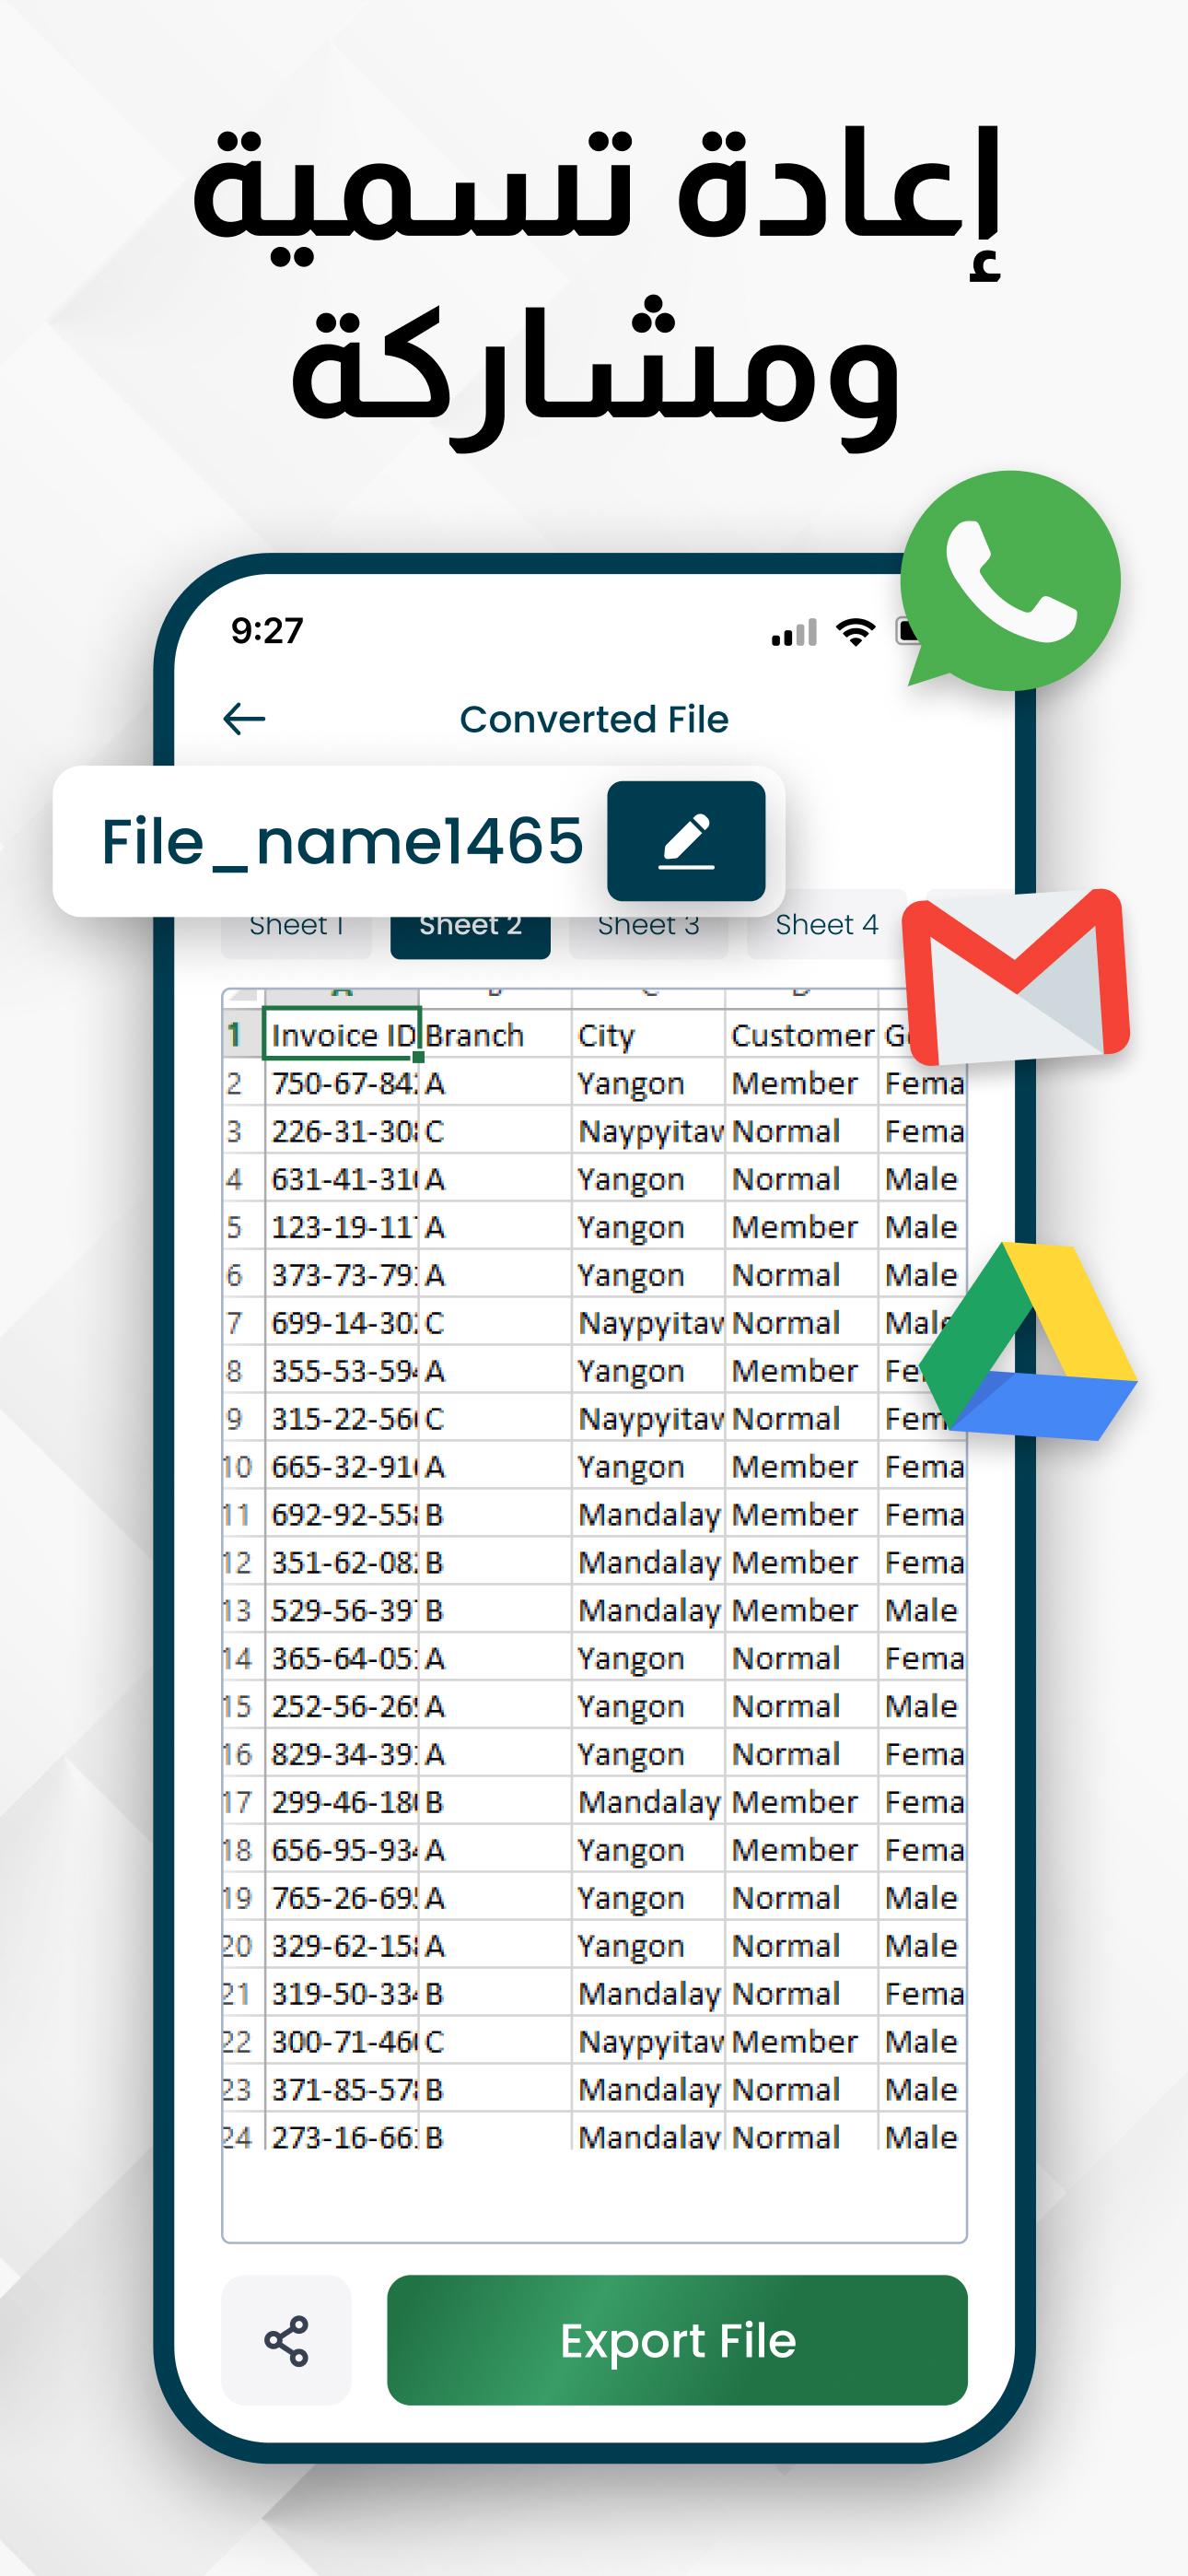The height and width of the screenshot is (2576, 1188).
Task: Select the Mandalay city cell in row 11
Action: (x=648, y=1515)
